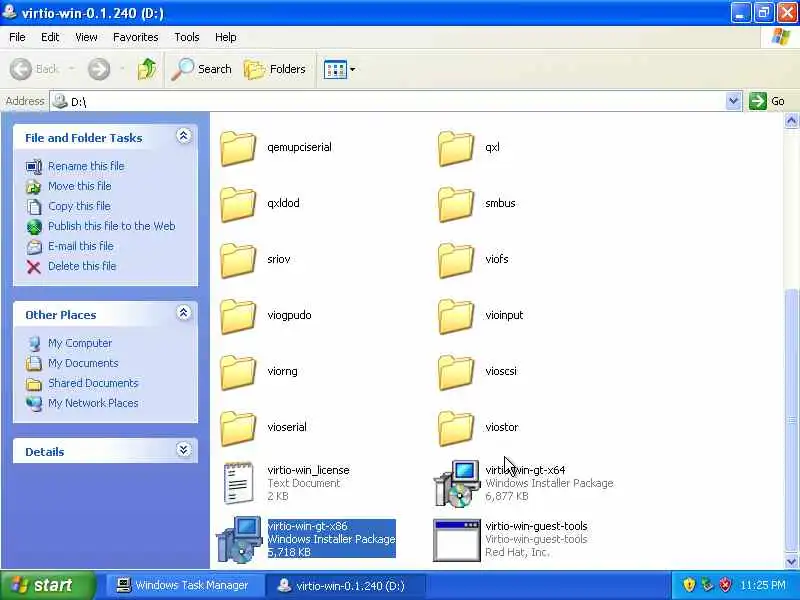Screen dimensions: 800x600
Task: Select the viorng folder icon
Action: point(238,372)
